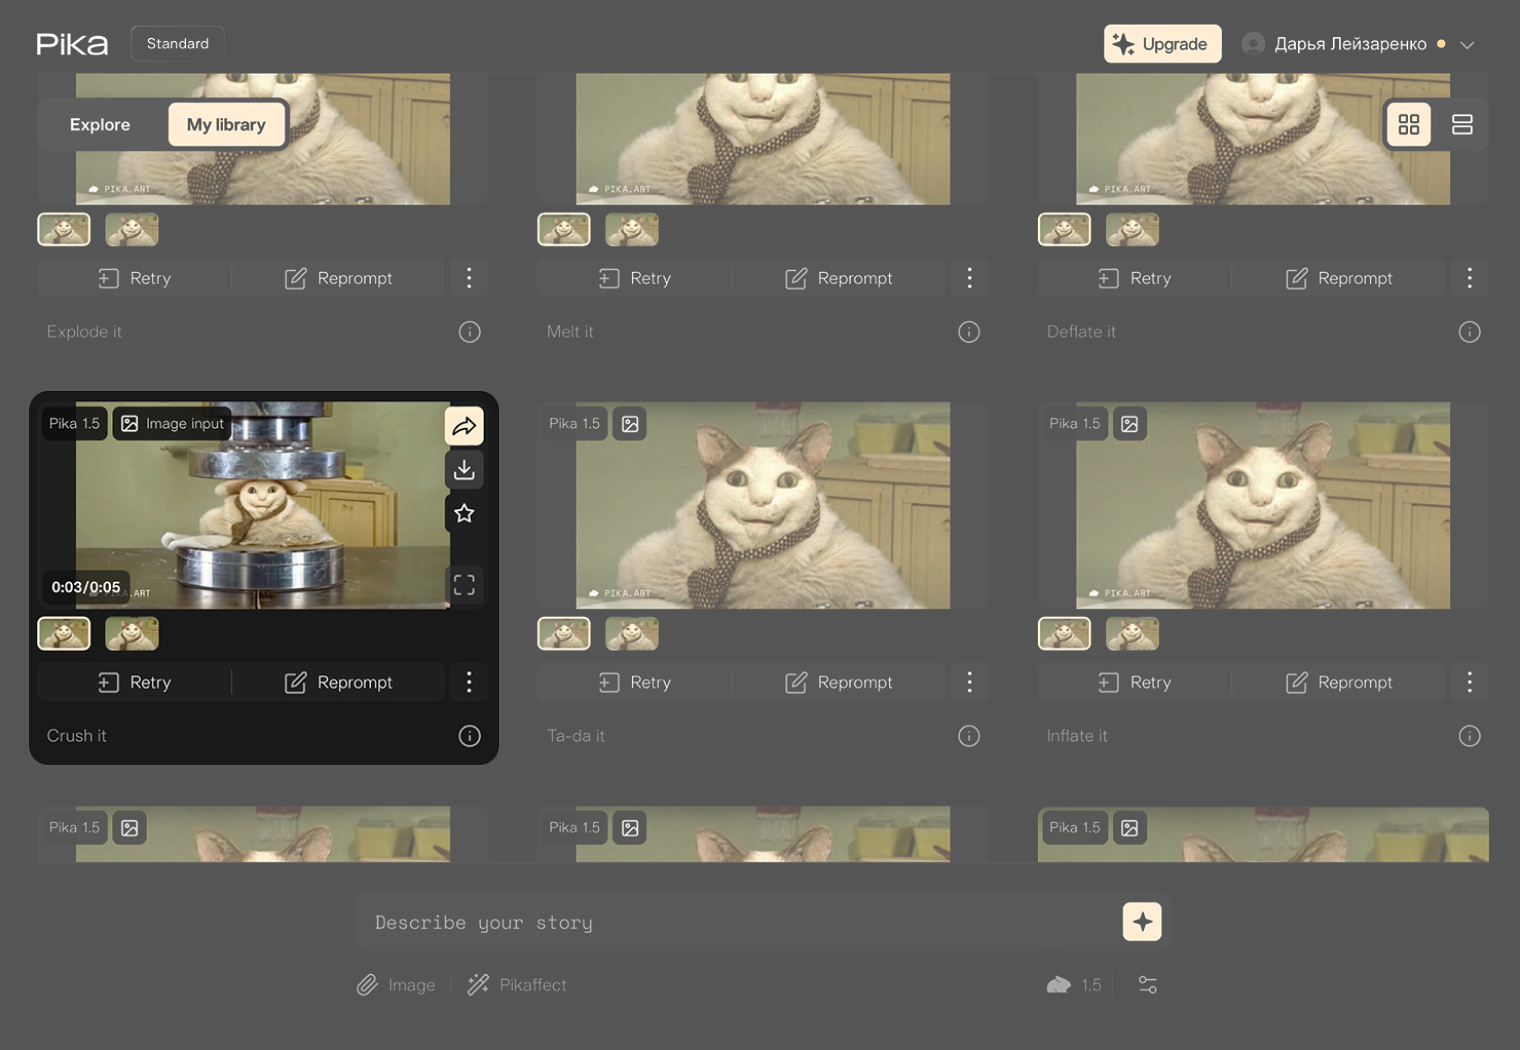Select second thumbnail under Crush it video
The height and width of the screenshot is (1050, 1520).
pos(132,634)
